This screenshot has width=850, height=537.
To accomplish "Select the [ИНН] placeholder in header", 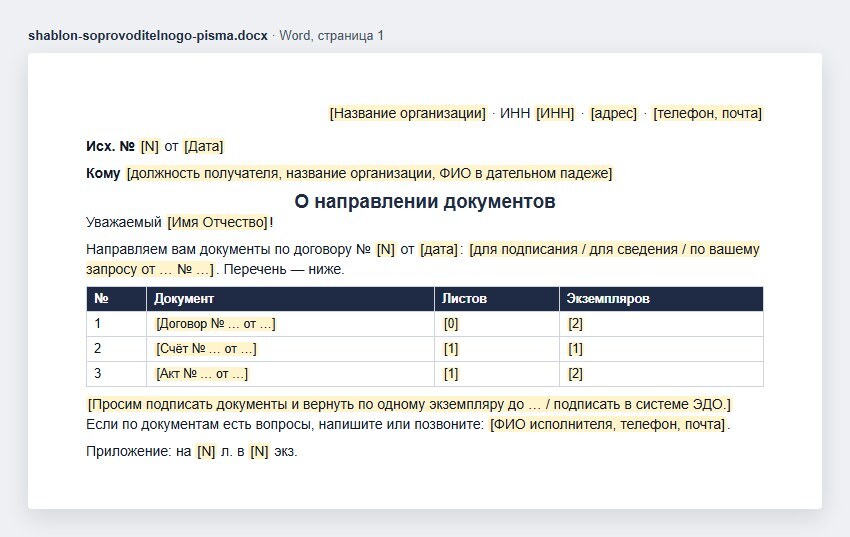I will point(555,113).
